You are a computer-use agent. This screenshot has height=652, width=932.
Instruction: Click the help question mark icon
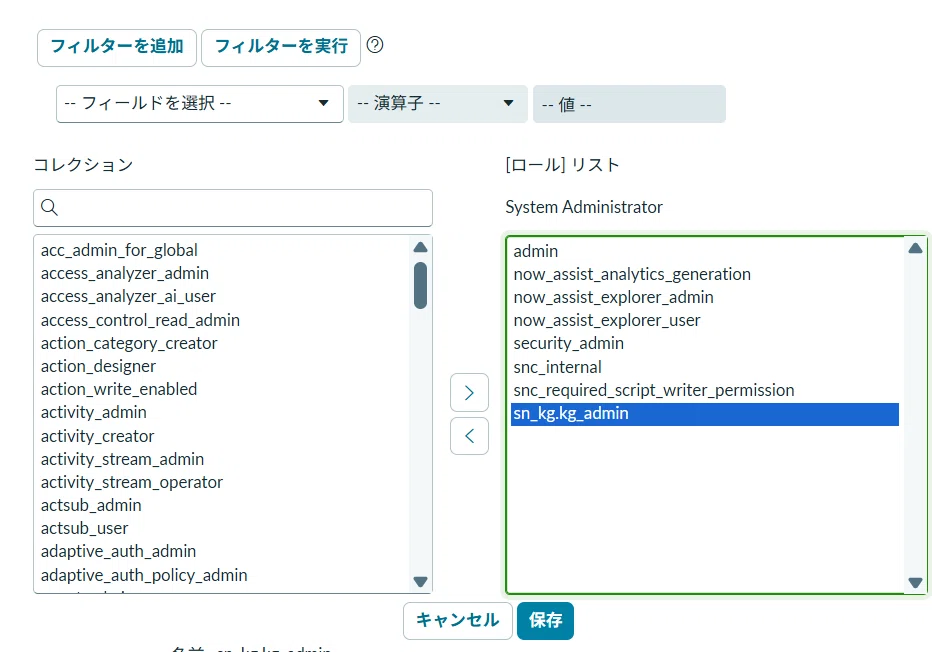(x=375, y=45)
